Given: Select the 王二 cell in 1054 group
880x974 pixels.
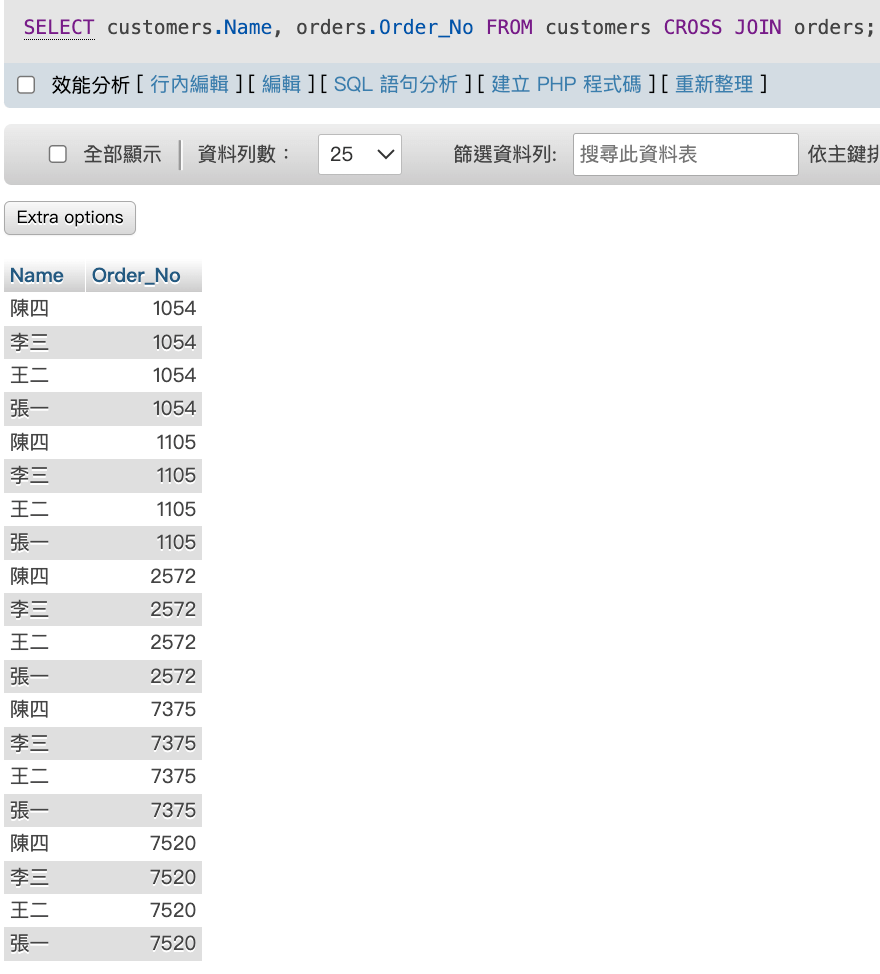Looking at the screenshot, I should click(30, 376).
